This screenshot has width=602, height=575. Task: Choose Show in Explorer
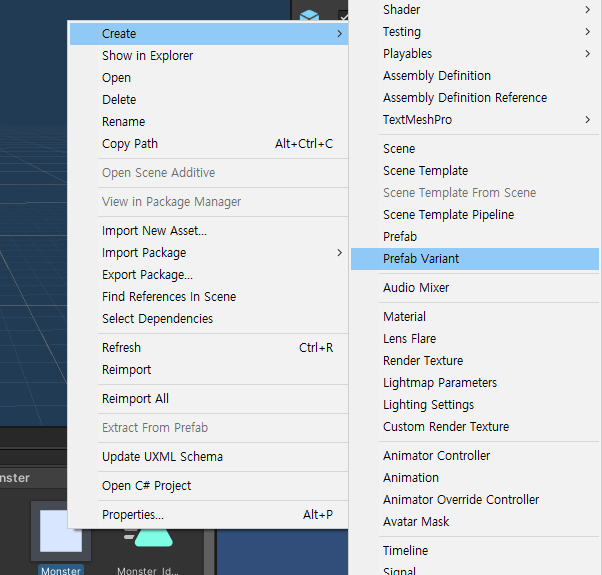click(x=208, y=56)
